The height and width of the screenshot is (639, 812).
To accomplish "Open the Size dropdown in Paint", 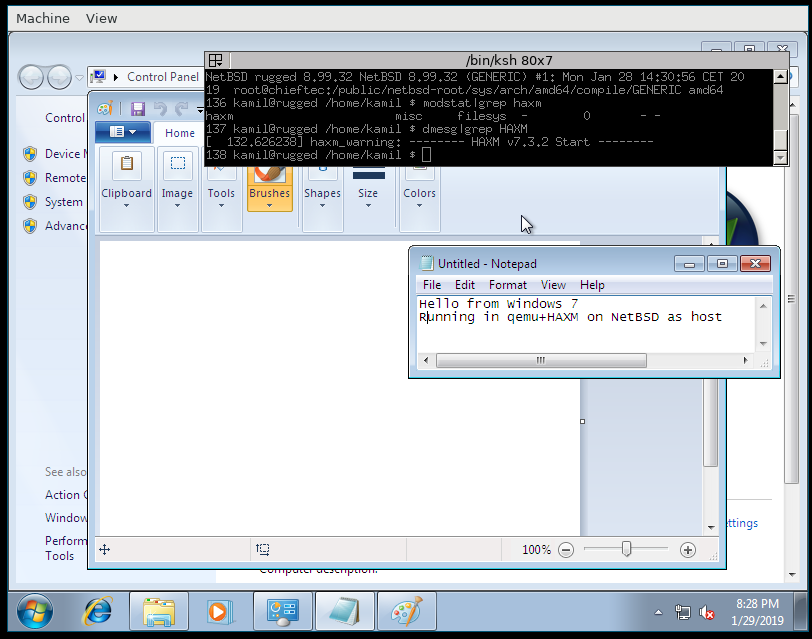I will 368,205.
